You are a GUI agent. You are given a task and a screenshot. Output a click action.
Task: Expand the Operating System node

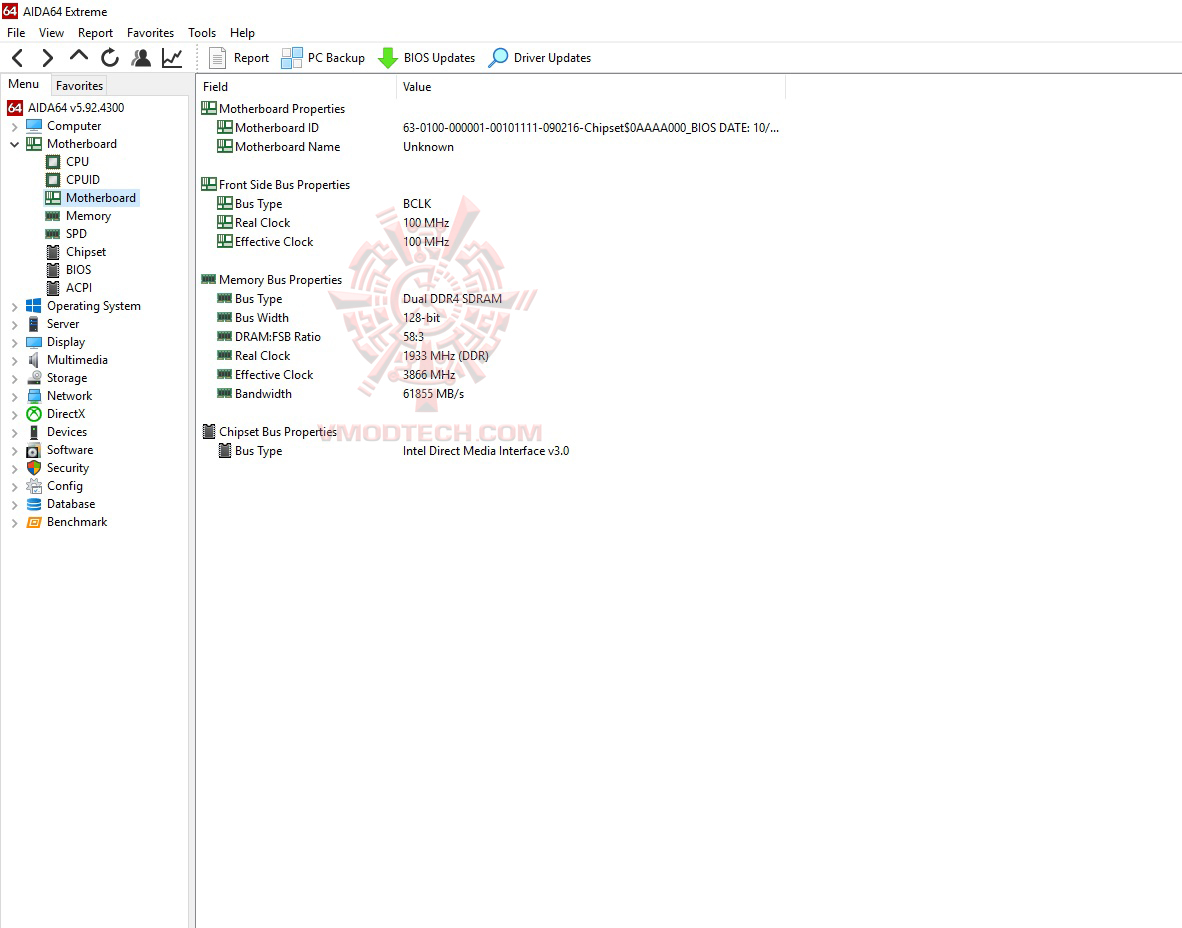click(x=14, y=307)
